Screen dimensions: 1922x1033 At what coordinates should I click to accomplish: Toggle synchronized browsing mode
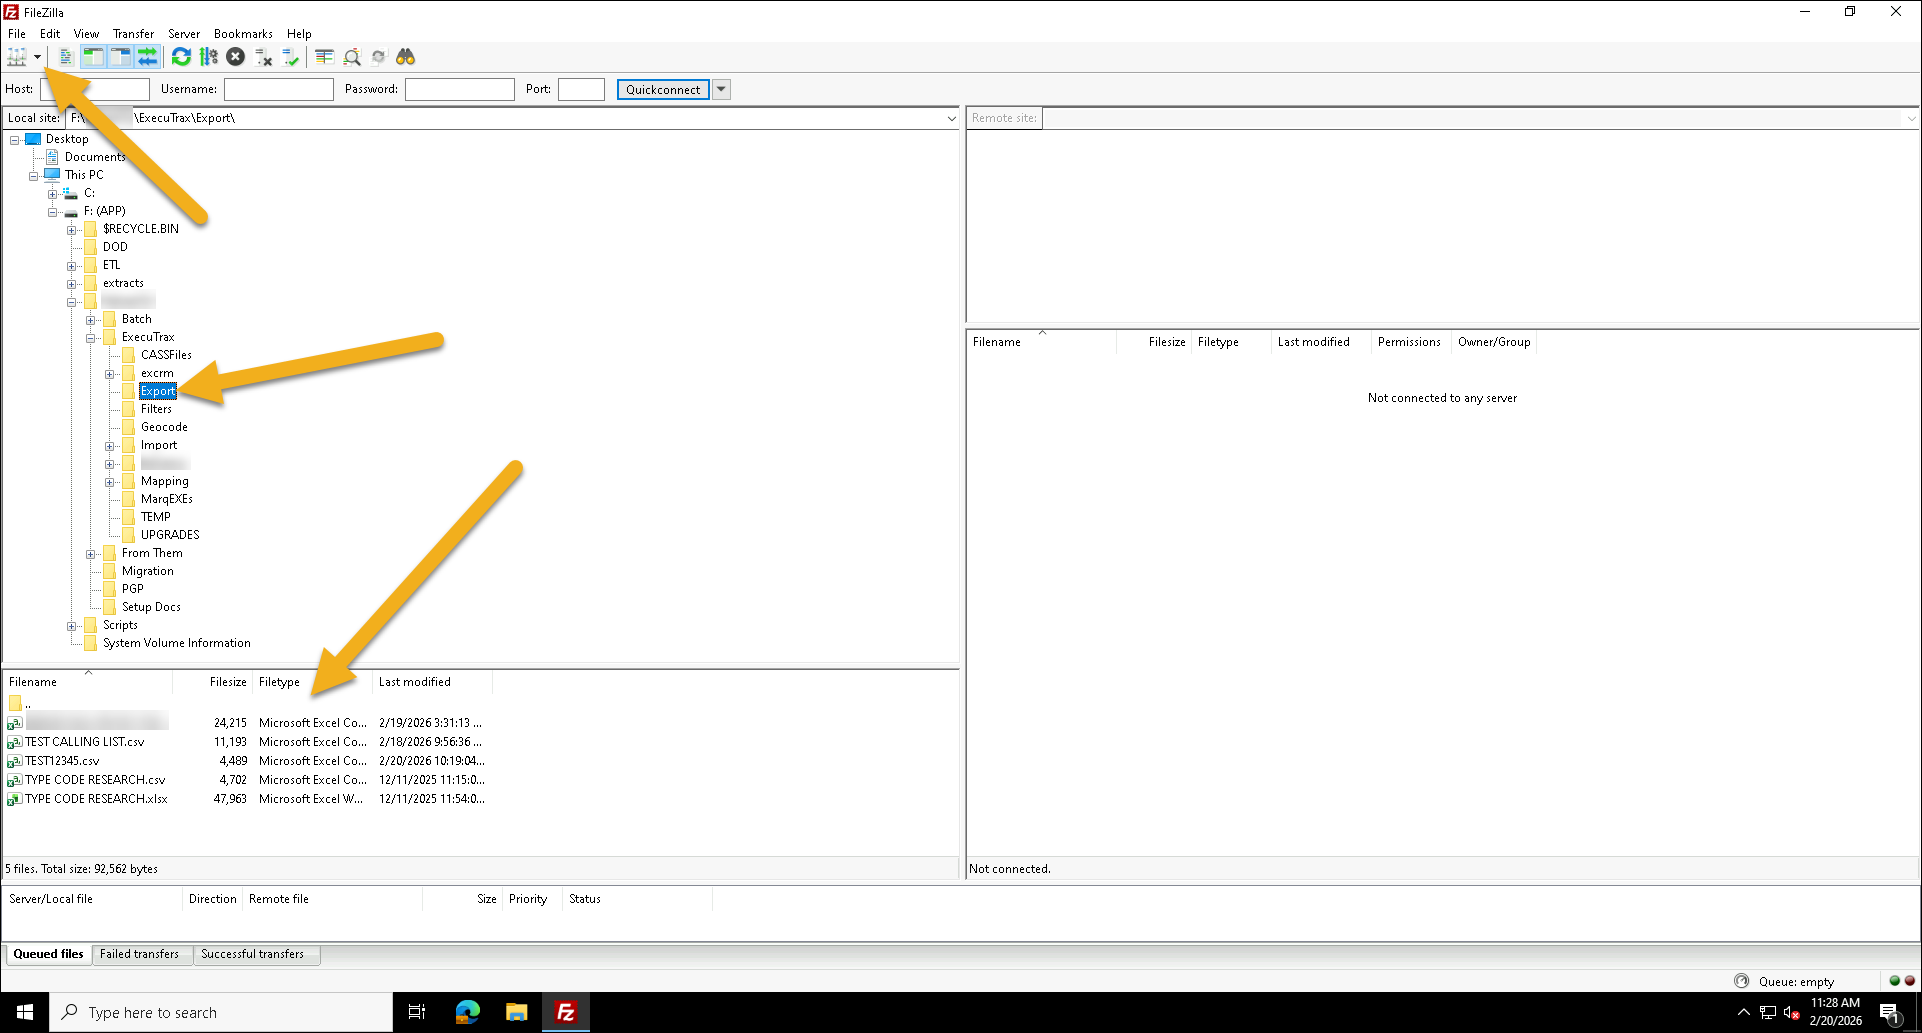pyautogui.click(x=379, y=57)
